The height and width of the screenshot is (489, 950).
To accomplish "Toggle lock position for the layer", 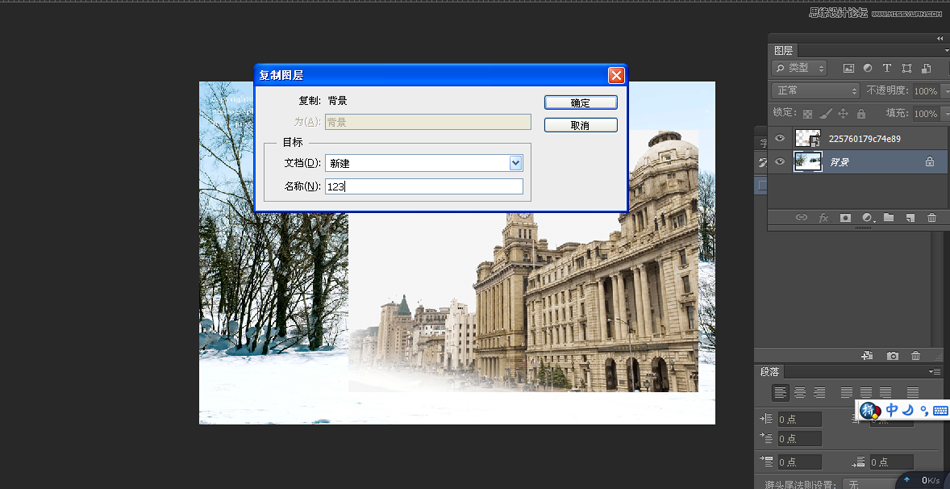I will pyautogui.click(x=843, y=114).
